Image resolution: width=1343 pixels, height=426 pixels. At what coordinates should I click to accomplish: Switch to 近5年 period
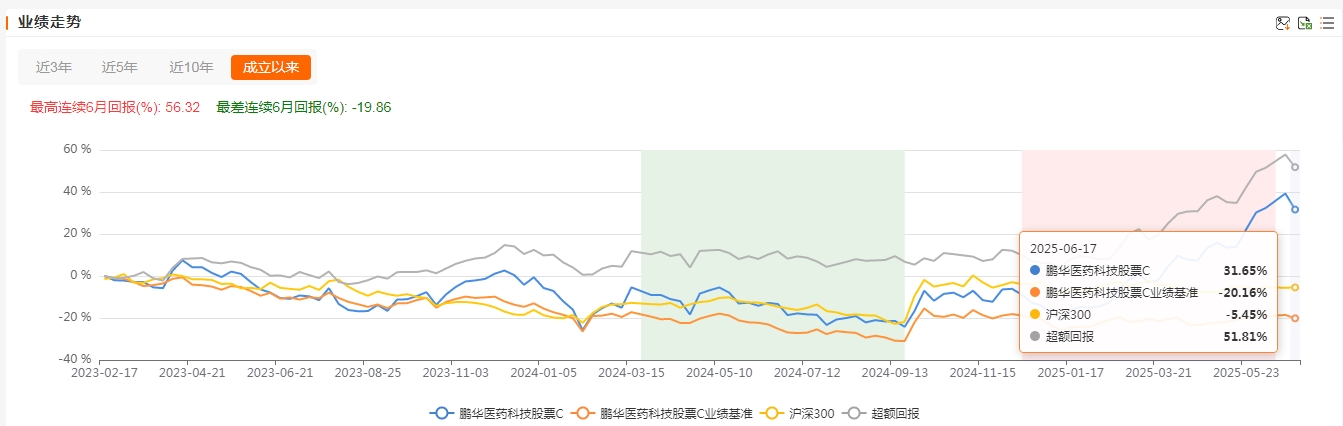click(x=120, y=67)
